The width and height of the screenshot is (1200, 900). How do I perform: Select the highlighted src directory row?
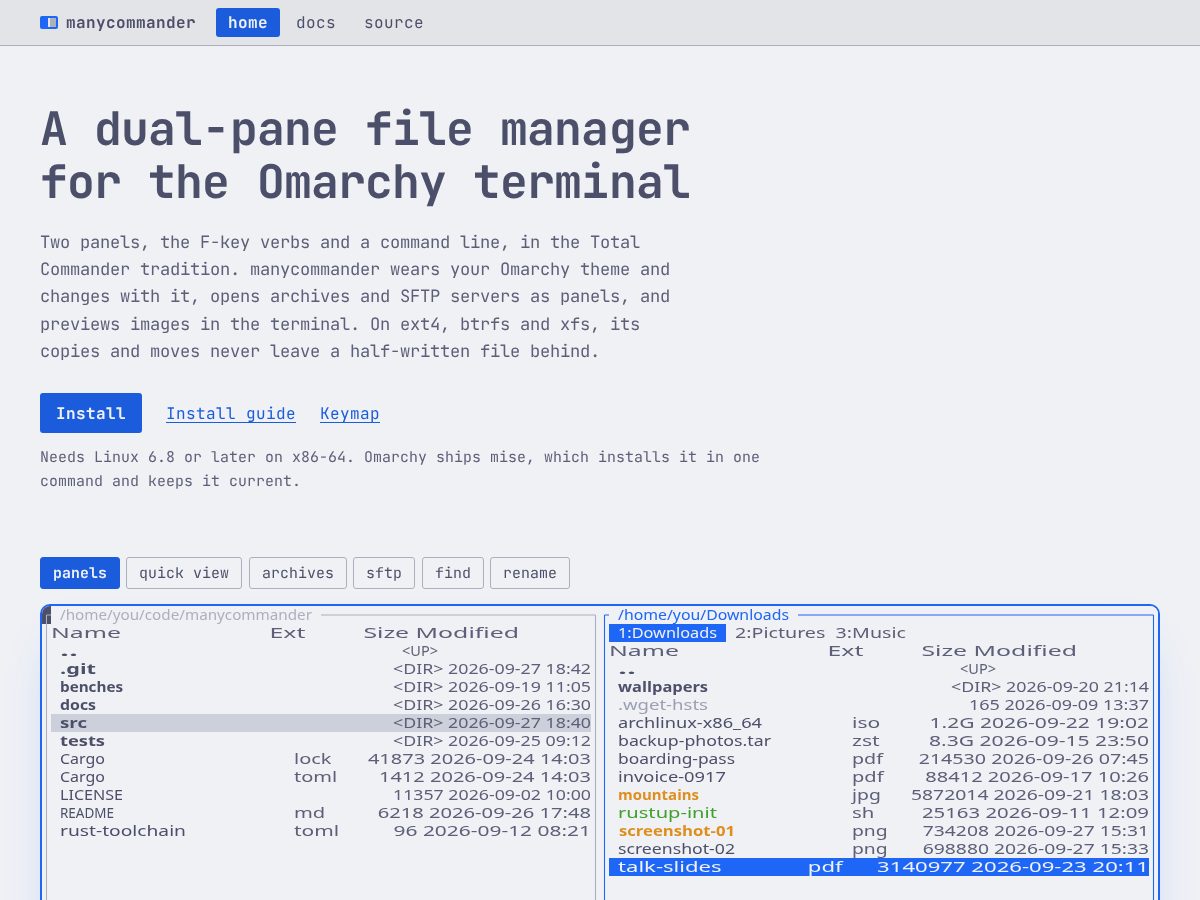point(321,723)
